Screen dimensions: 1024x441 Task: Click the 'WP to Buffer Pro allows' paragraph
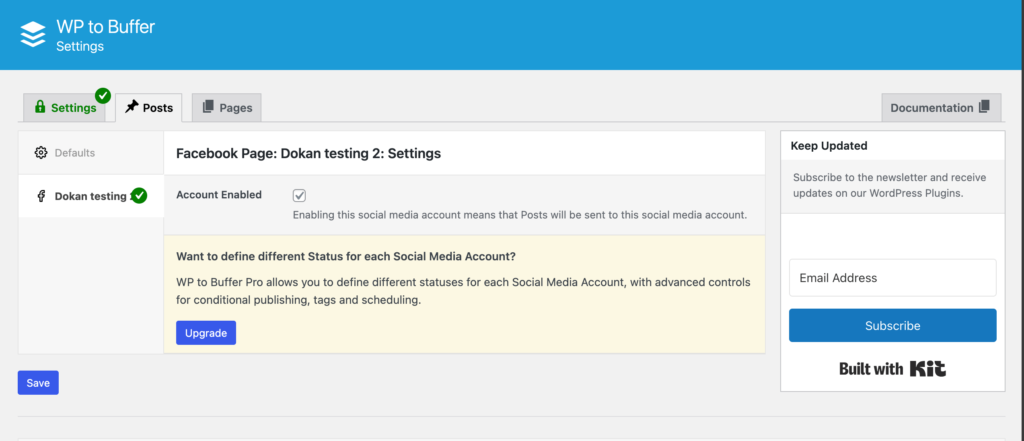(463, 291)
